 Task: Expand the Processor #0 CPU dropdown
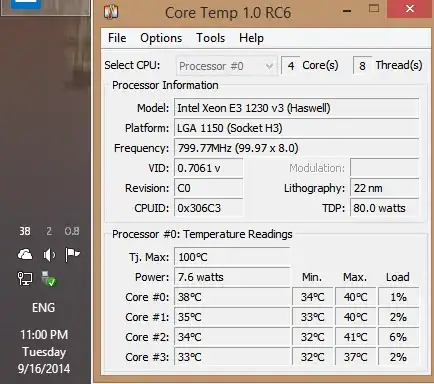point(227,66)
